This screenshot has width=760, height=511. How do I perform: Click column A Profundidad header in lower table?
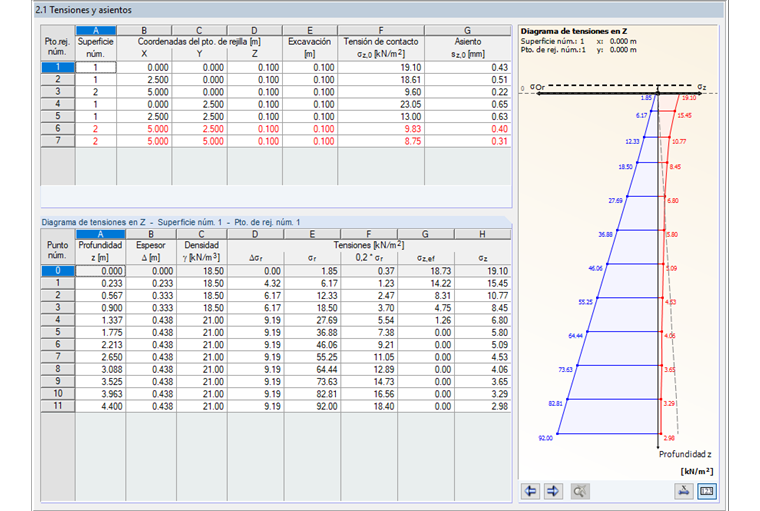[100, 234]
